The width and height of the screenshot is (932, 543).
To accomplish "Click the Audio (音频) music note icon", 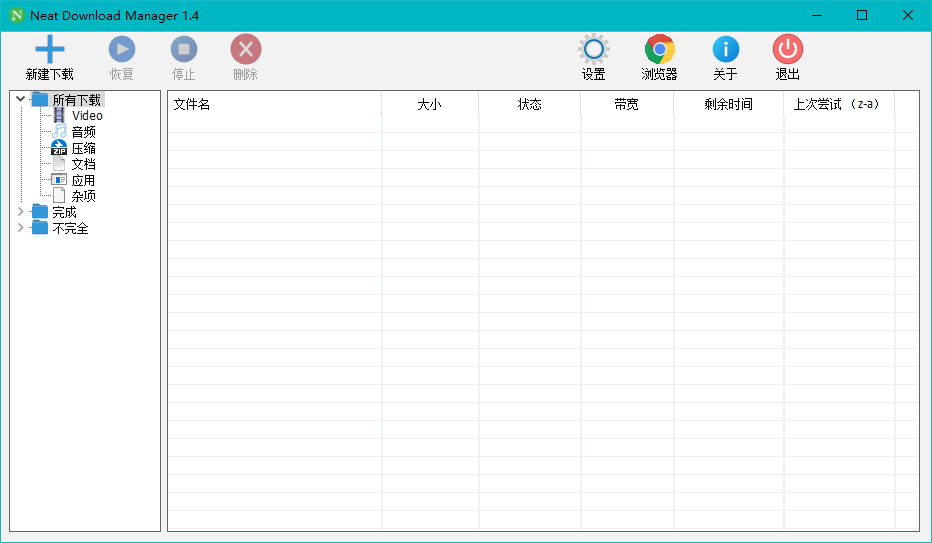I will coord(59,131).
